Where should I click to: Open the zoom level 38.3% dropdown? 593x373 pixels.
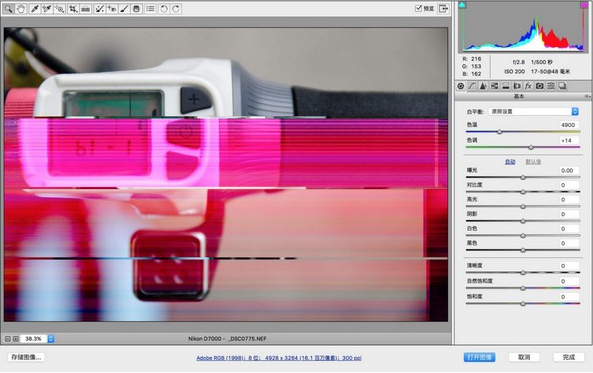pos(51,339)
